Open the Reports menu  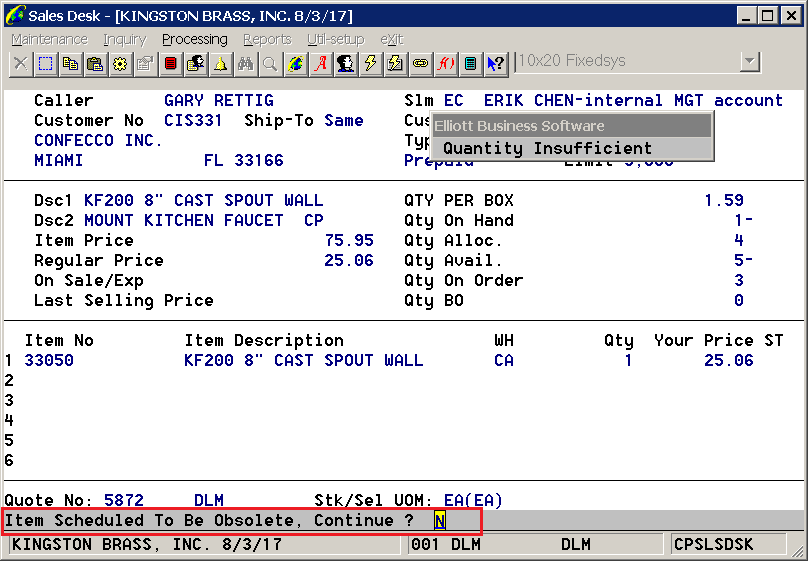pyautogui.click(x=267, y=40)
